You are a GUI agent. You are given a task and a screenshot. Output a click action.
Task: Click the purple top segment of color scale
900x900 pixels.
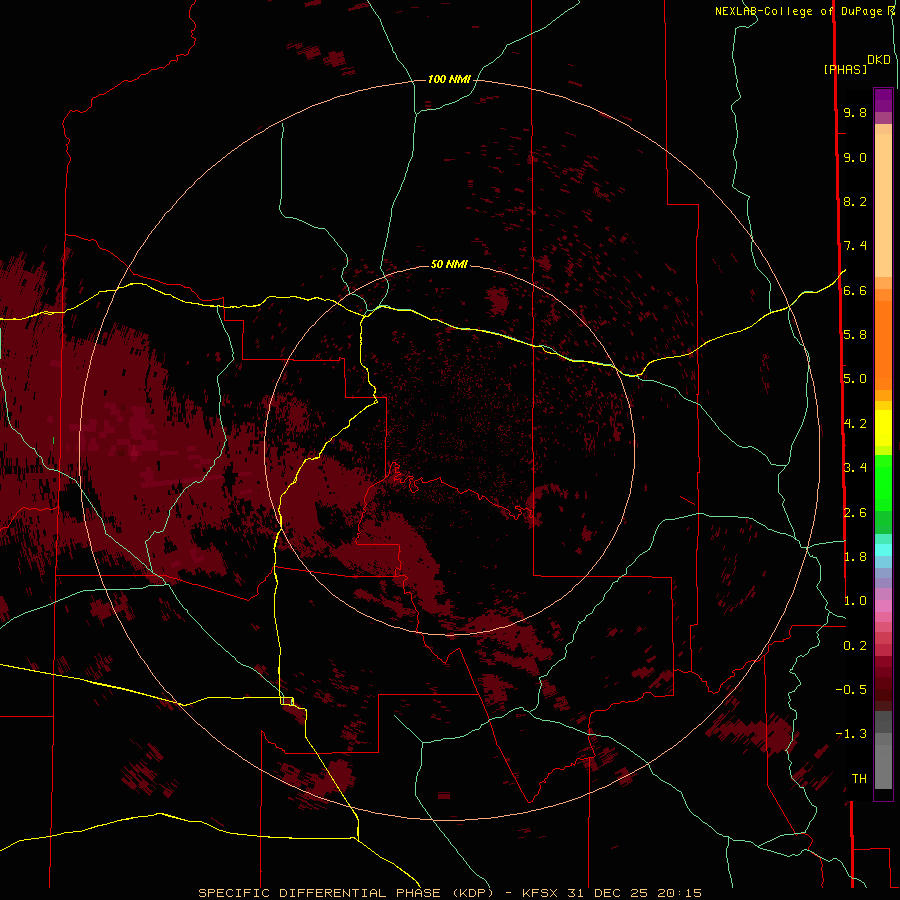click(883, 101)
